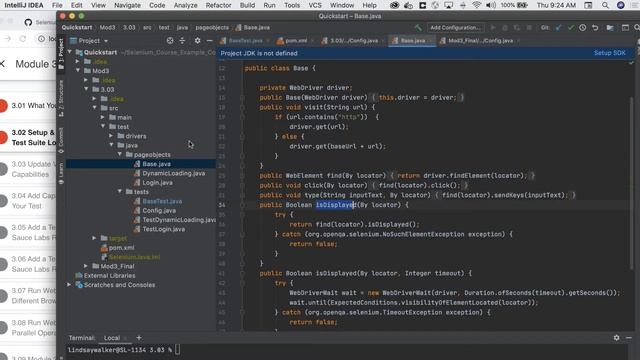The image size is (640, 360).
Task: Click the Search Everywhere magnifier icon
Action: pyautogui.click(x=637, y=28)
